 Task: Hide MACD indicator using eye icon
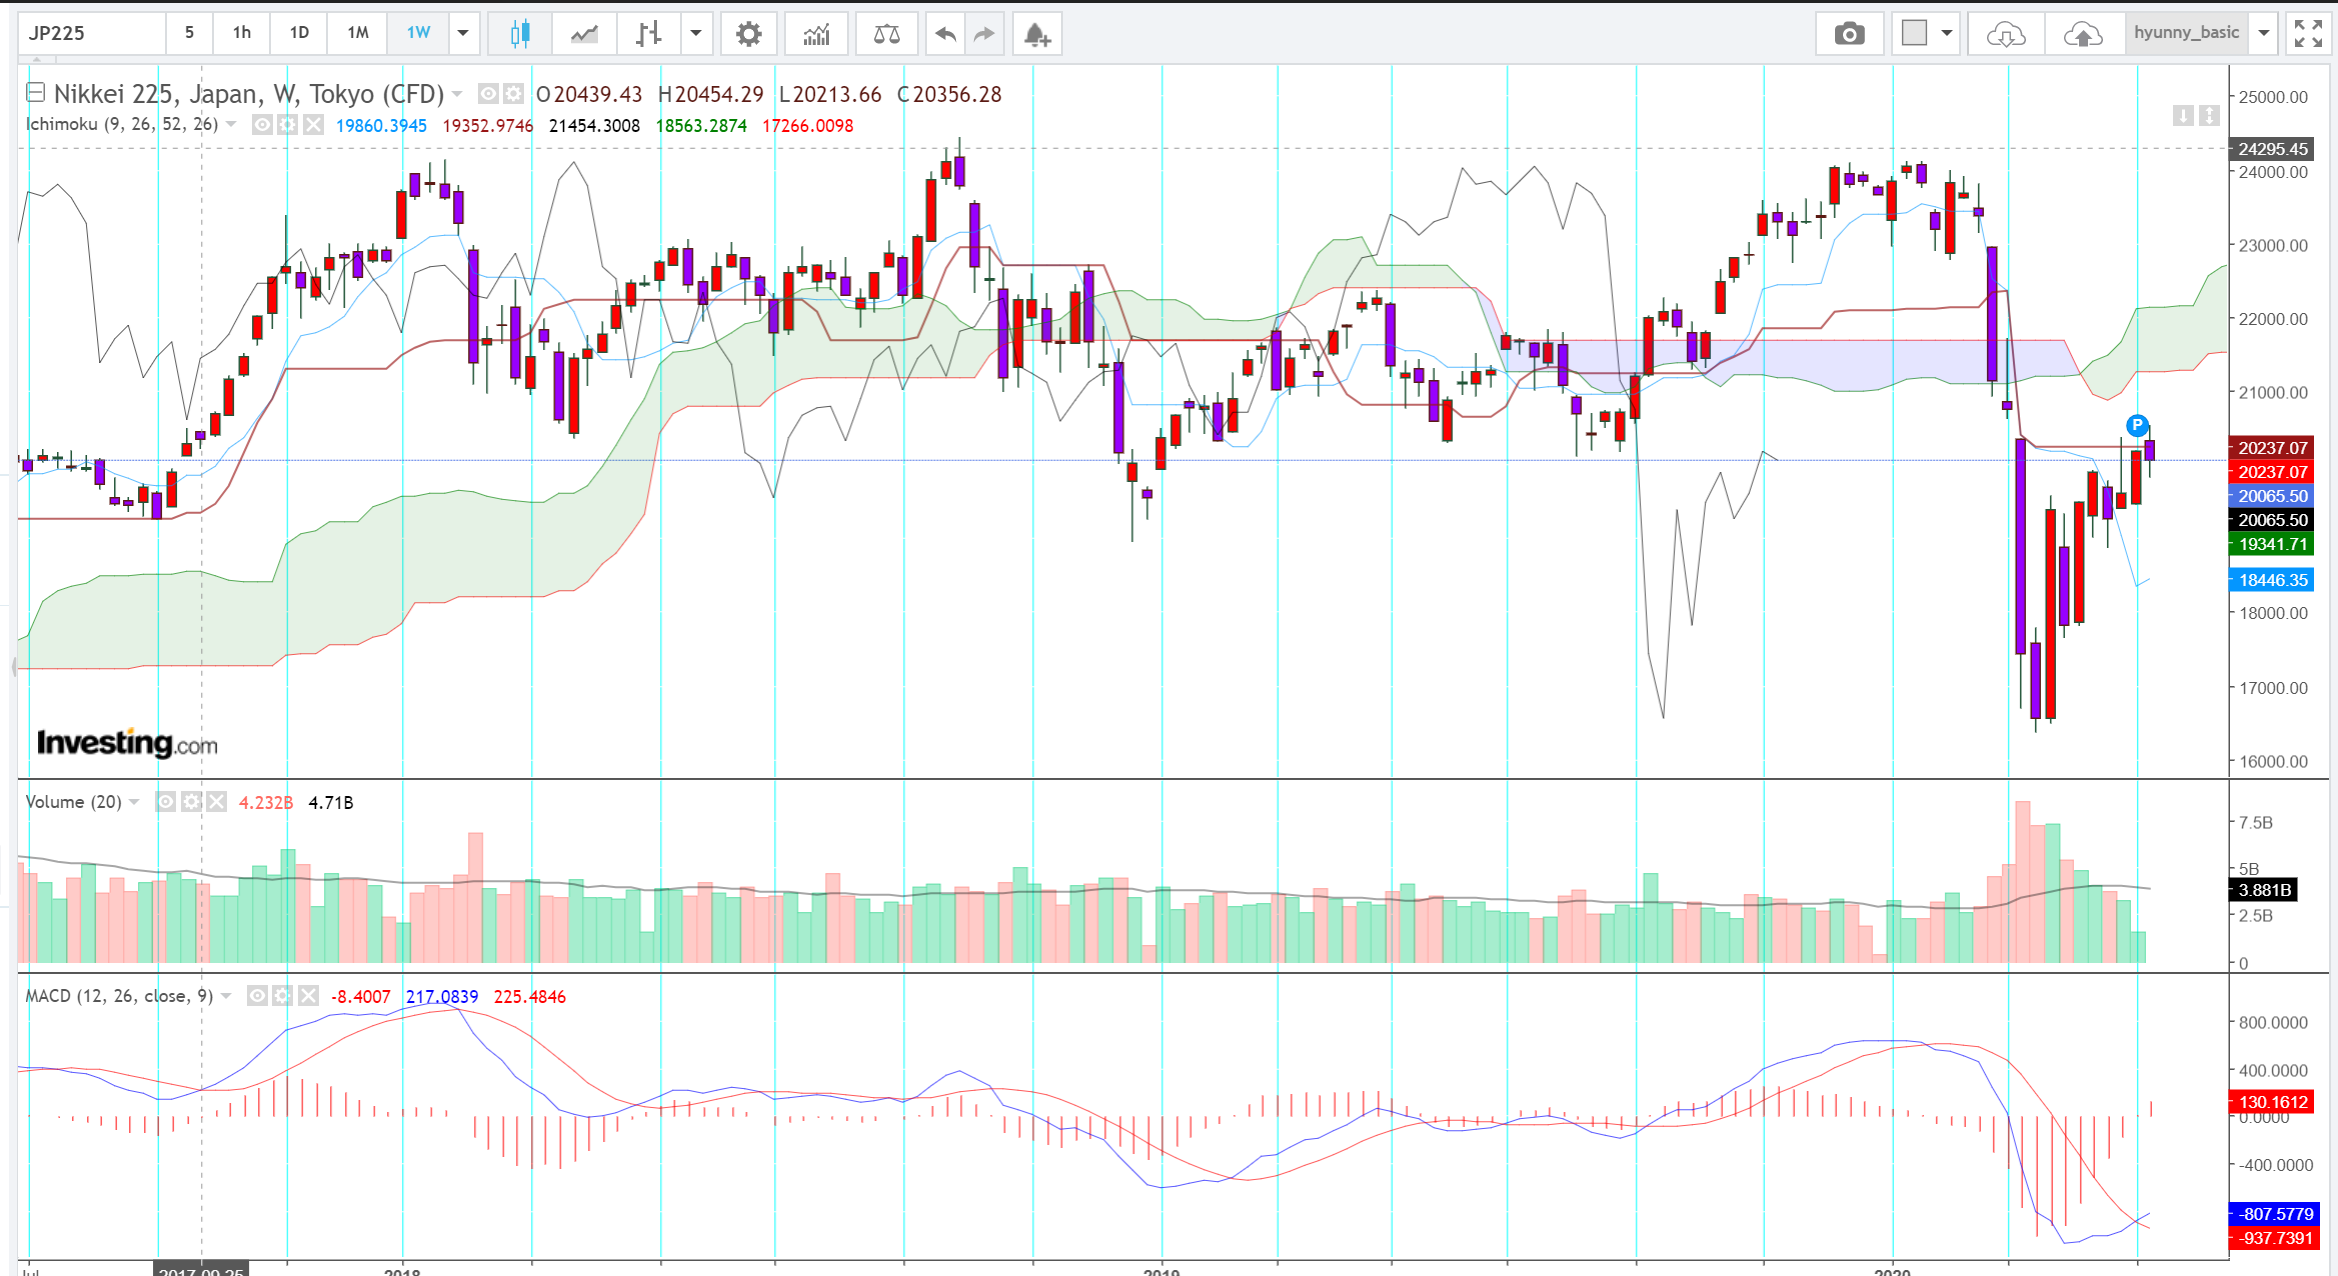click(257, 996)
